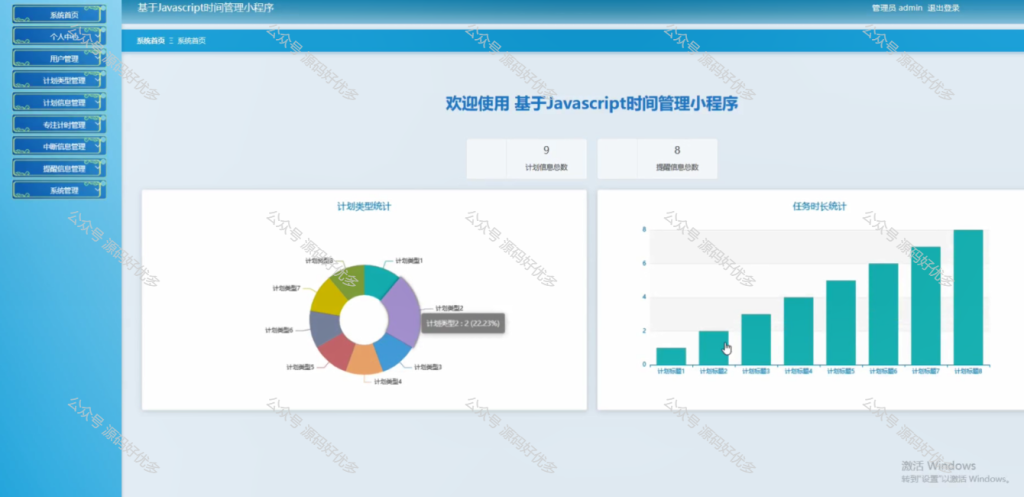
Task: Open the 系统首页 sidebar menu item
Action: point(59,14)
